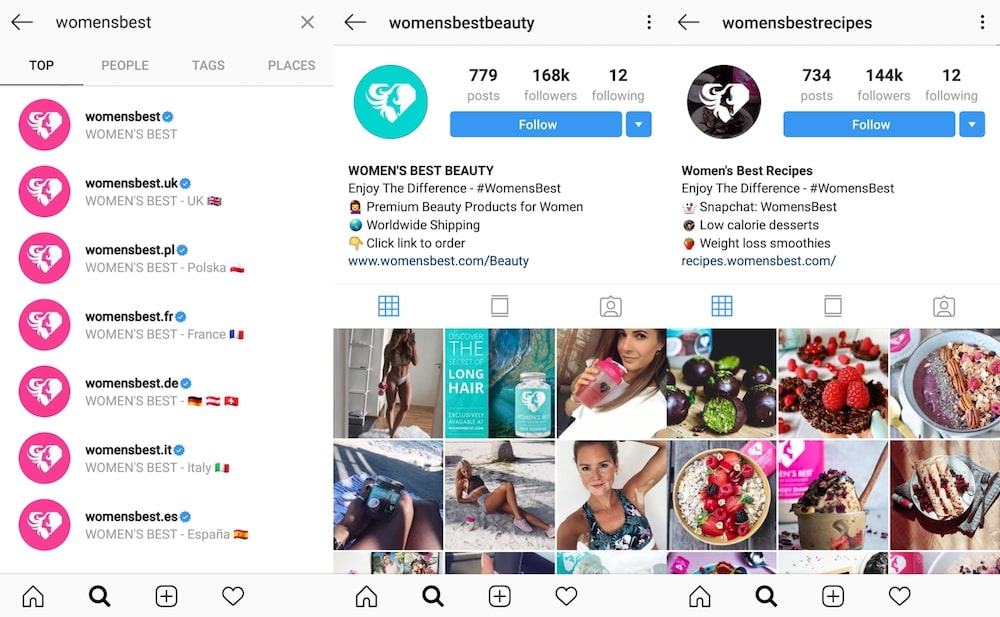Image resolution: width=1000 pixels, height=617 pixels.
Task: Open the Long Hair post thumbnail
Action: click(x=499, y=383)
